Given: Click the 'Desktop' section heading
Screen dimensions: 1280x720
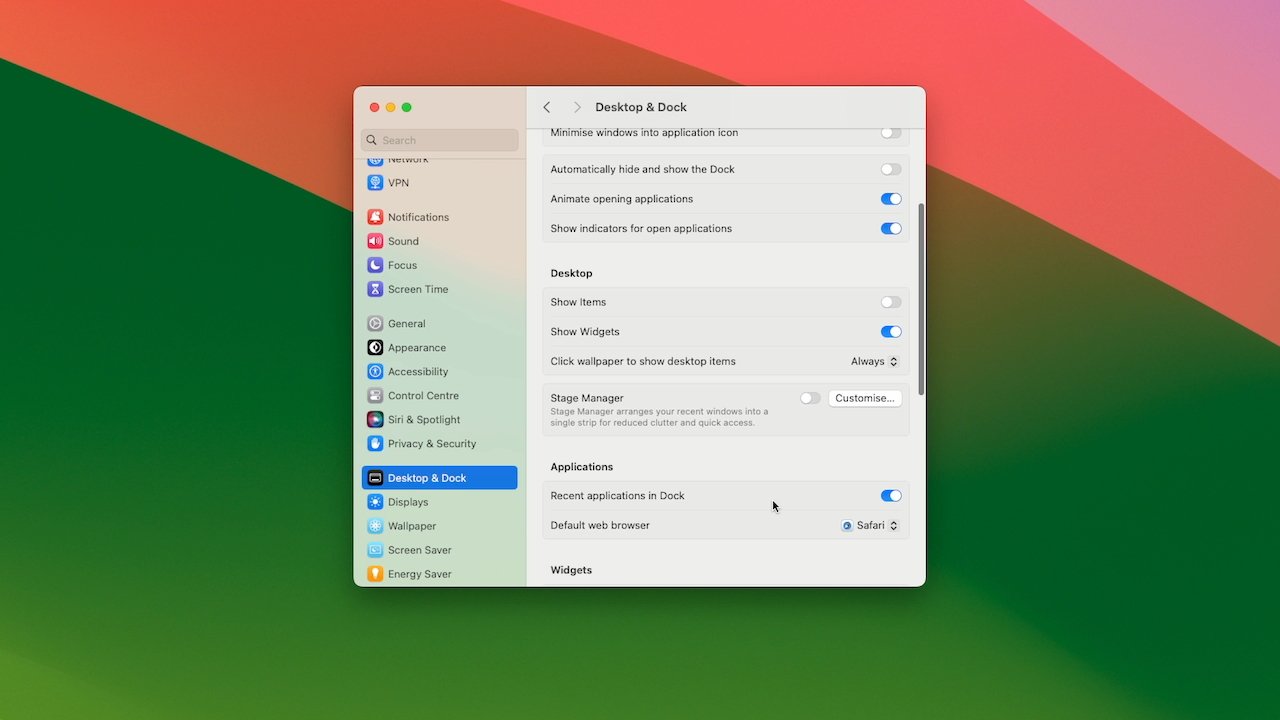Looking at the screenshot, I should click(571, 273).
